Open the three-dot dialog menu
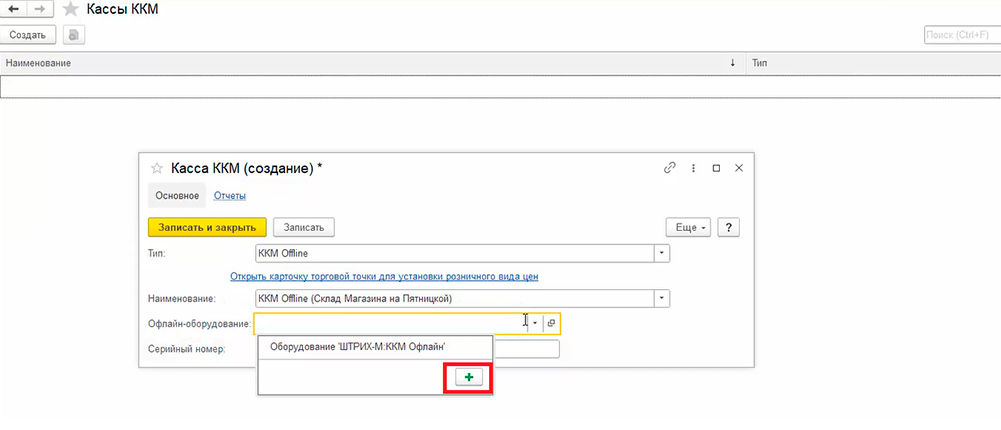Image resolution: width=1001 pixels, height=430 pixels. [x=692, y=168]
